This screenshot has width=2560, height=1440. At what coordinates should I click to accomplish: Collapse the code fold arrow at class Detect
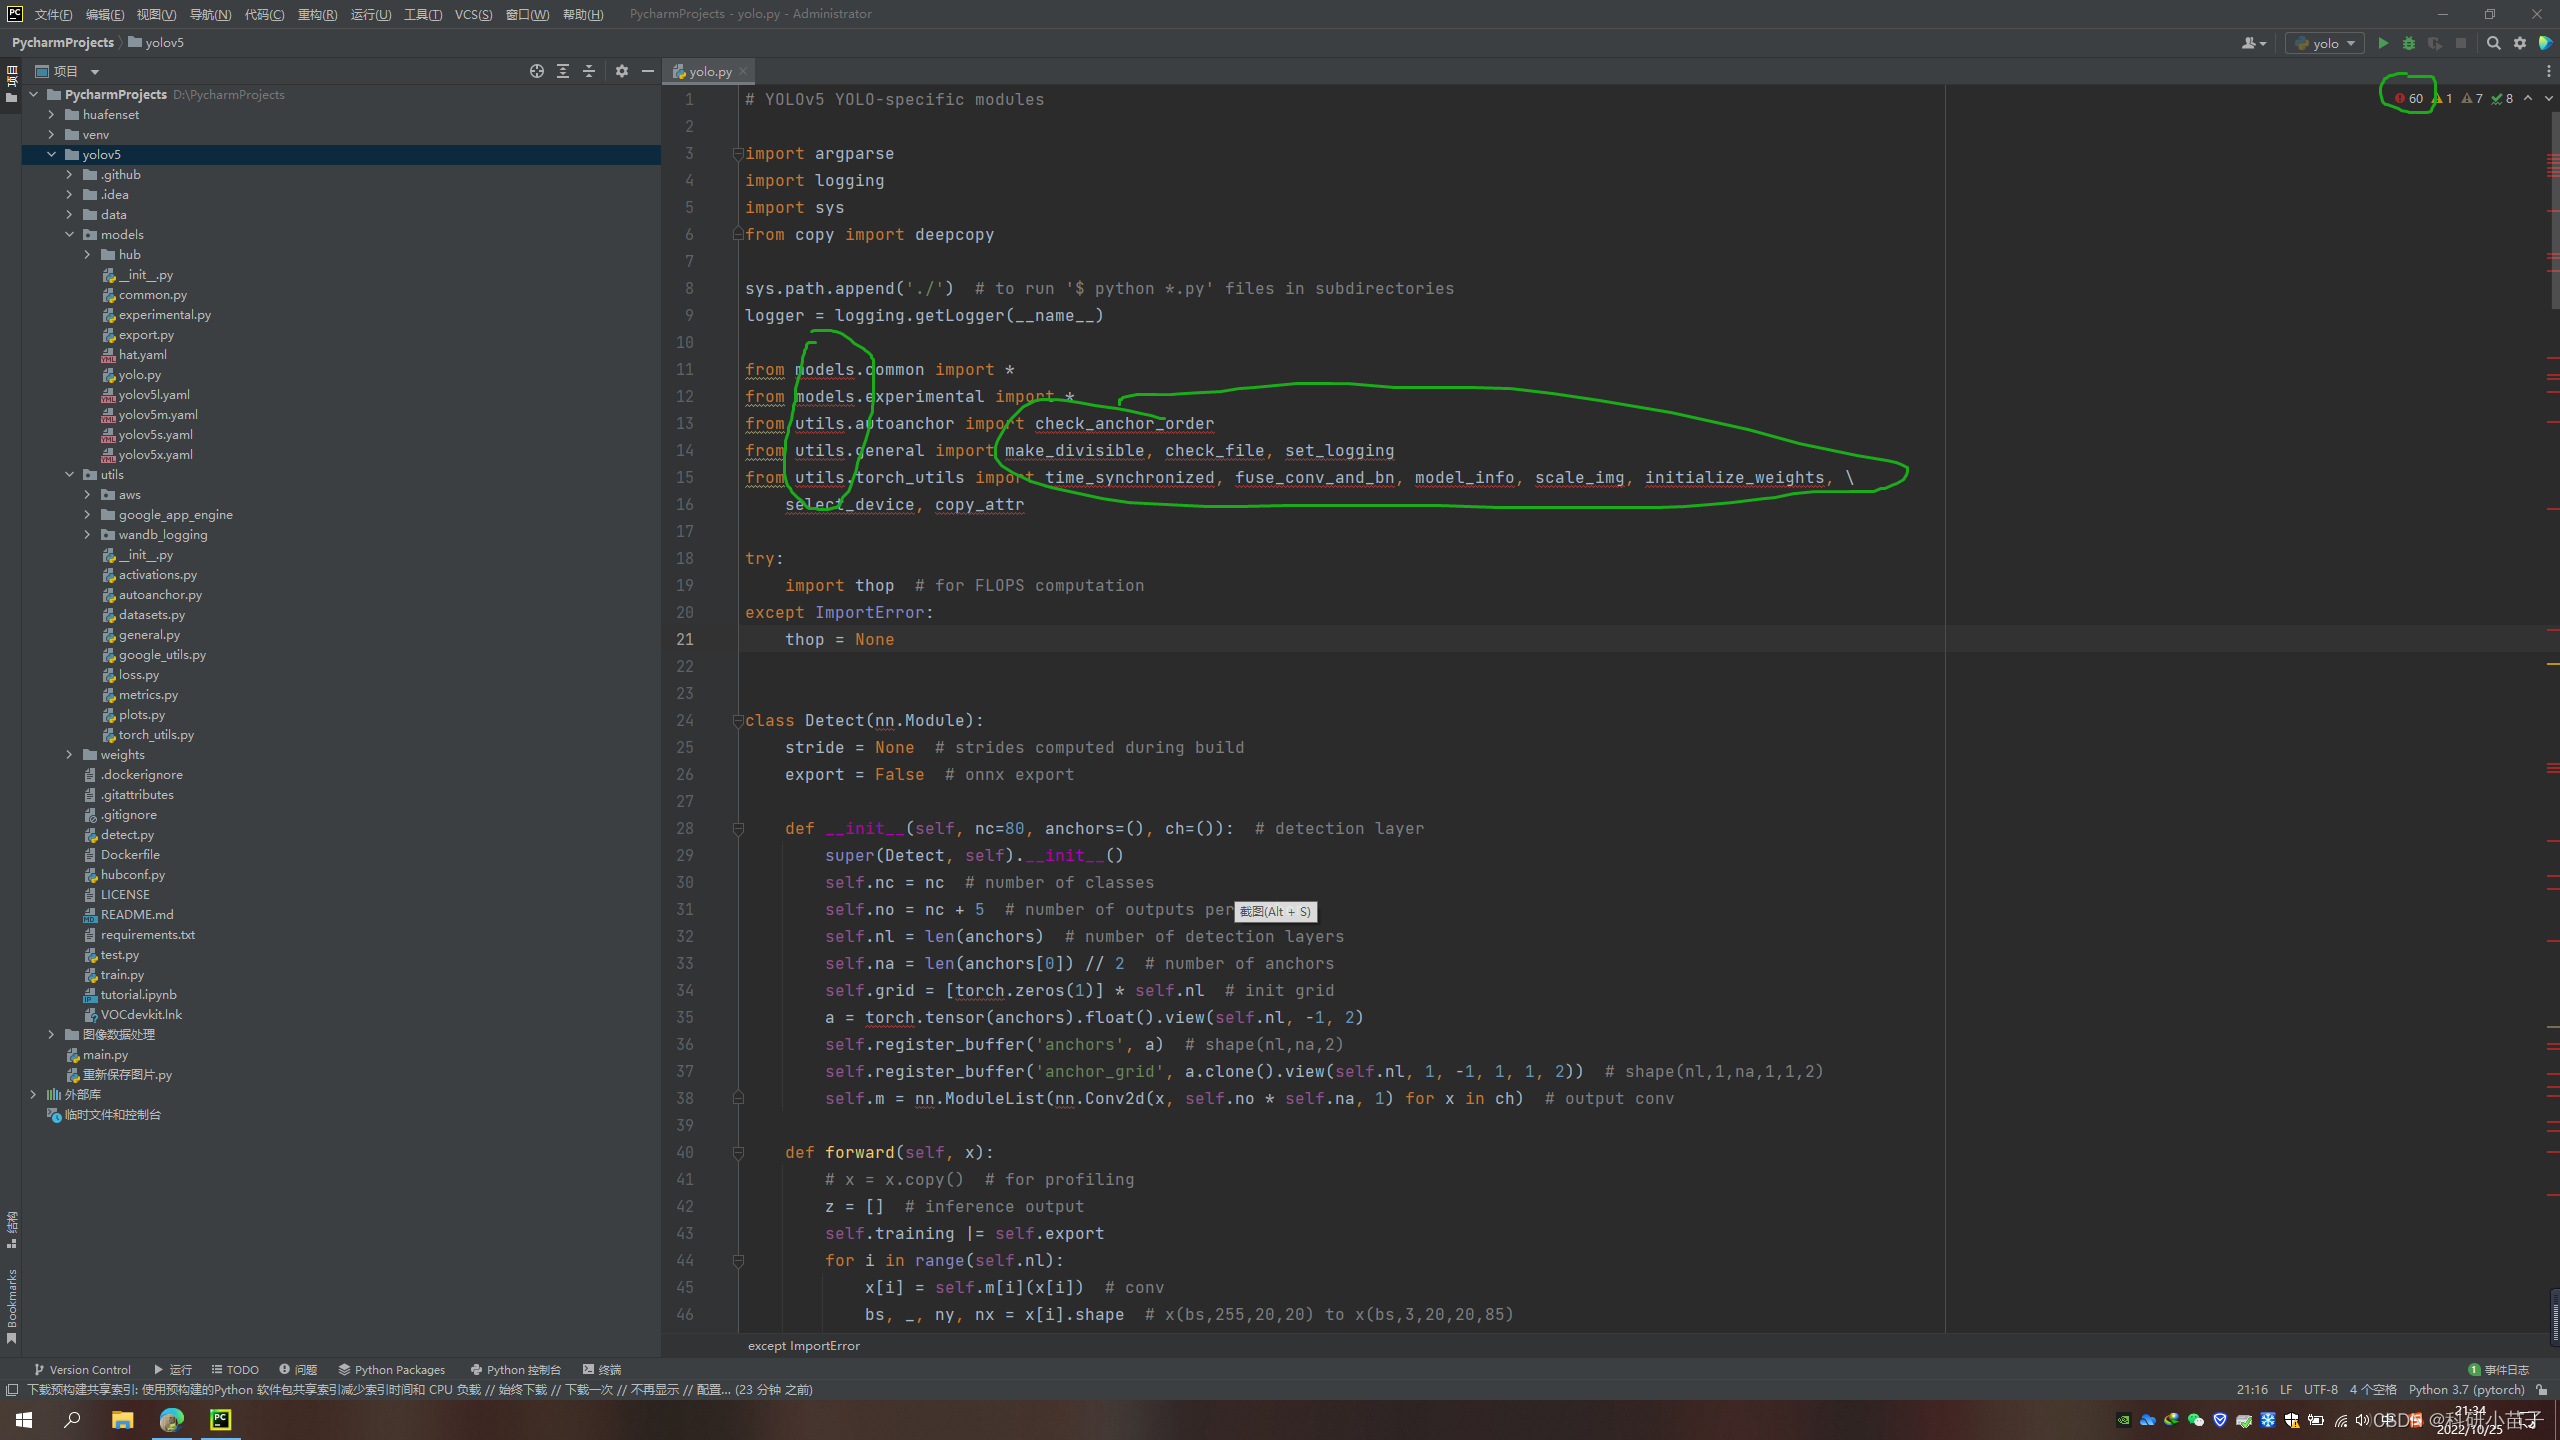tap(738, 720)
